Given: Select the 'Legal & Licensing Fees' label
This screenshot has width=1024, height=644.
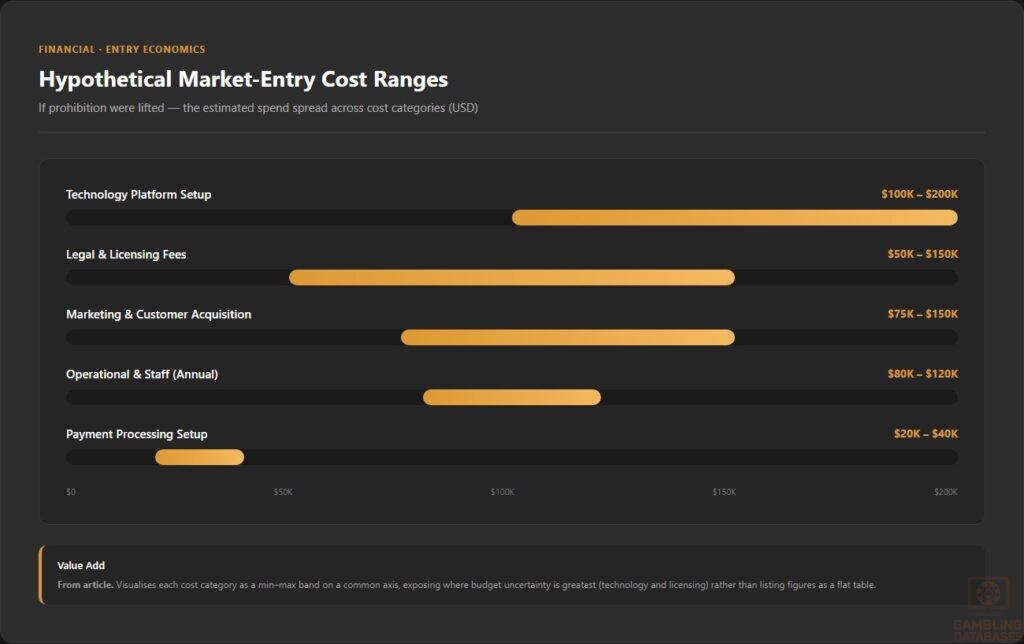Looking at the screenshot, I should pyautogui.click(x=126, y=255).
